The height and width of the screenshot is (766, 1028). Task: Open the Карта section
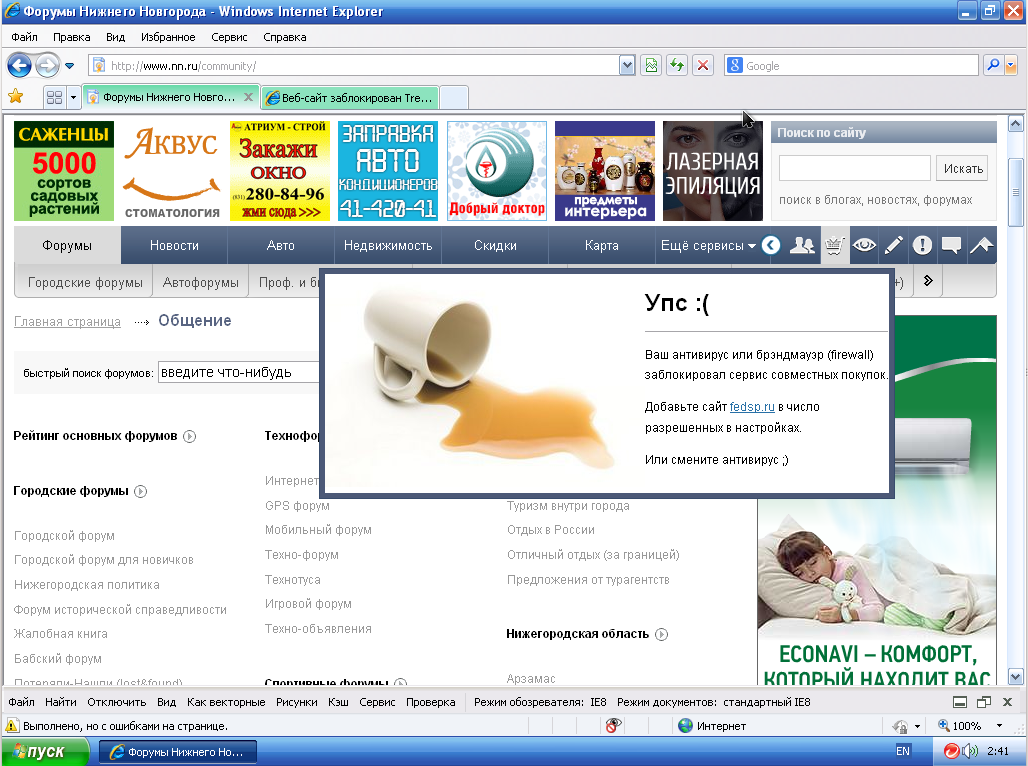pos(601,245)
